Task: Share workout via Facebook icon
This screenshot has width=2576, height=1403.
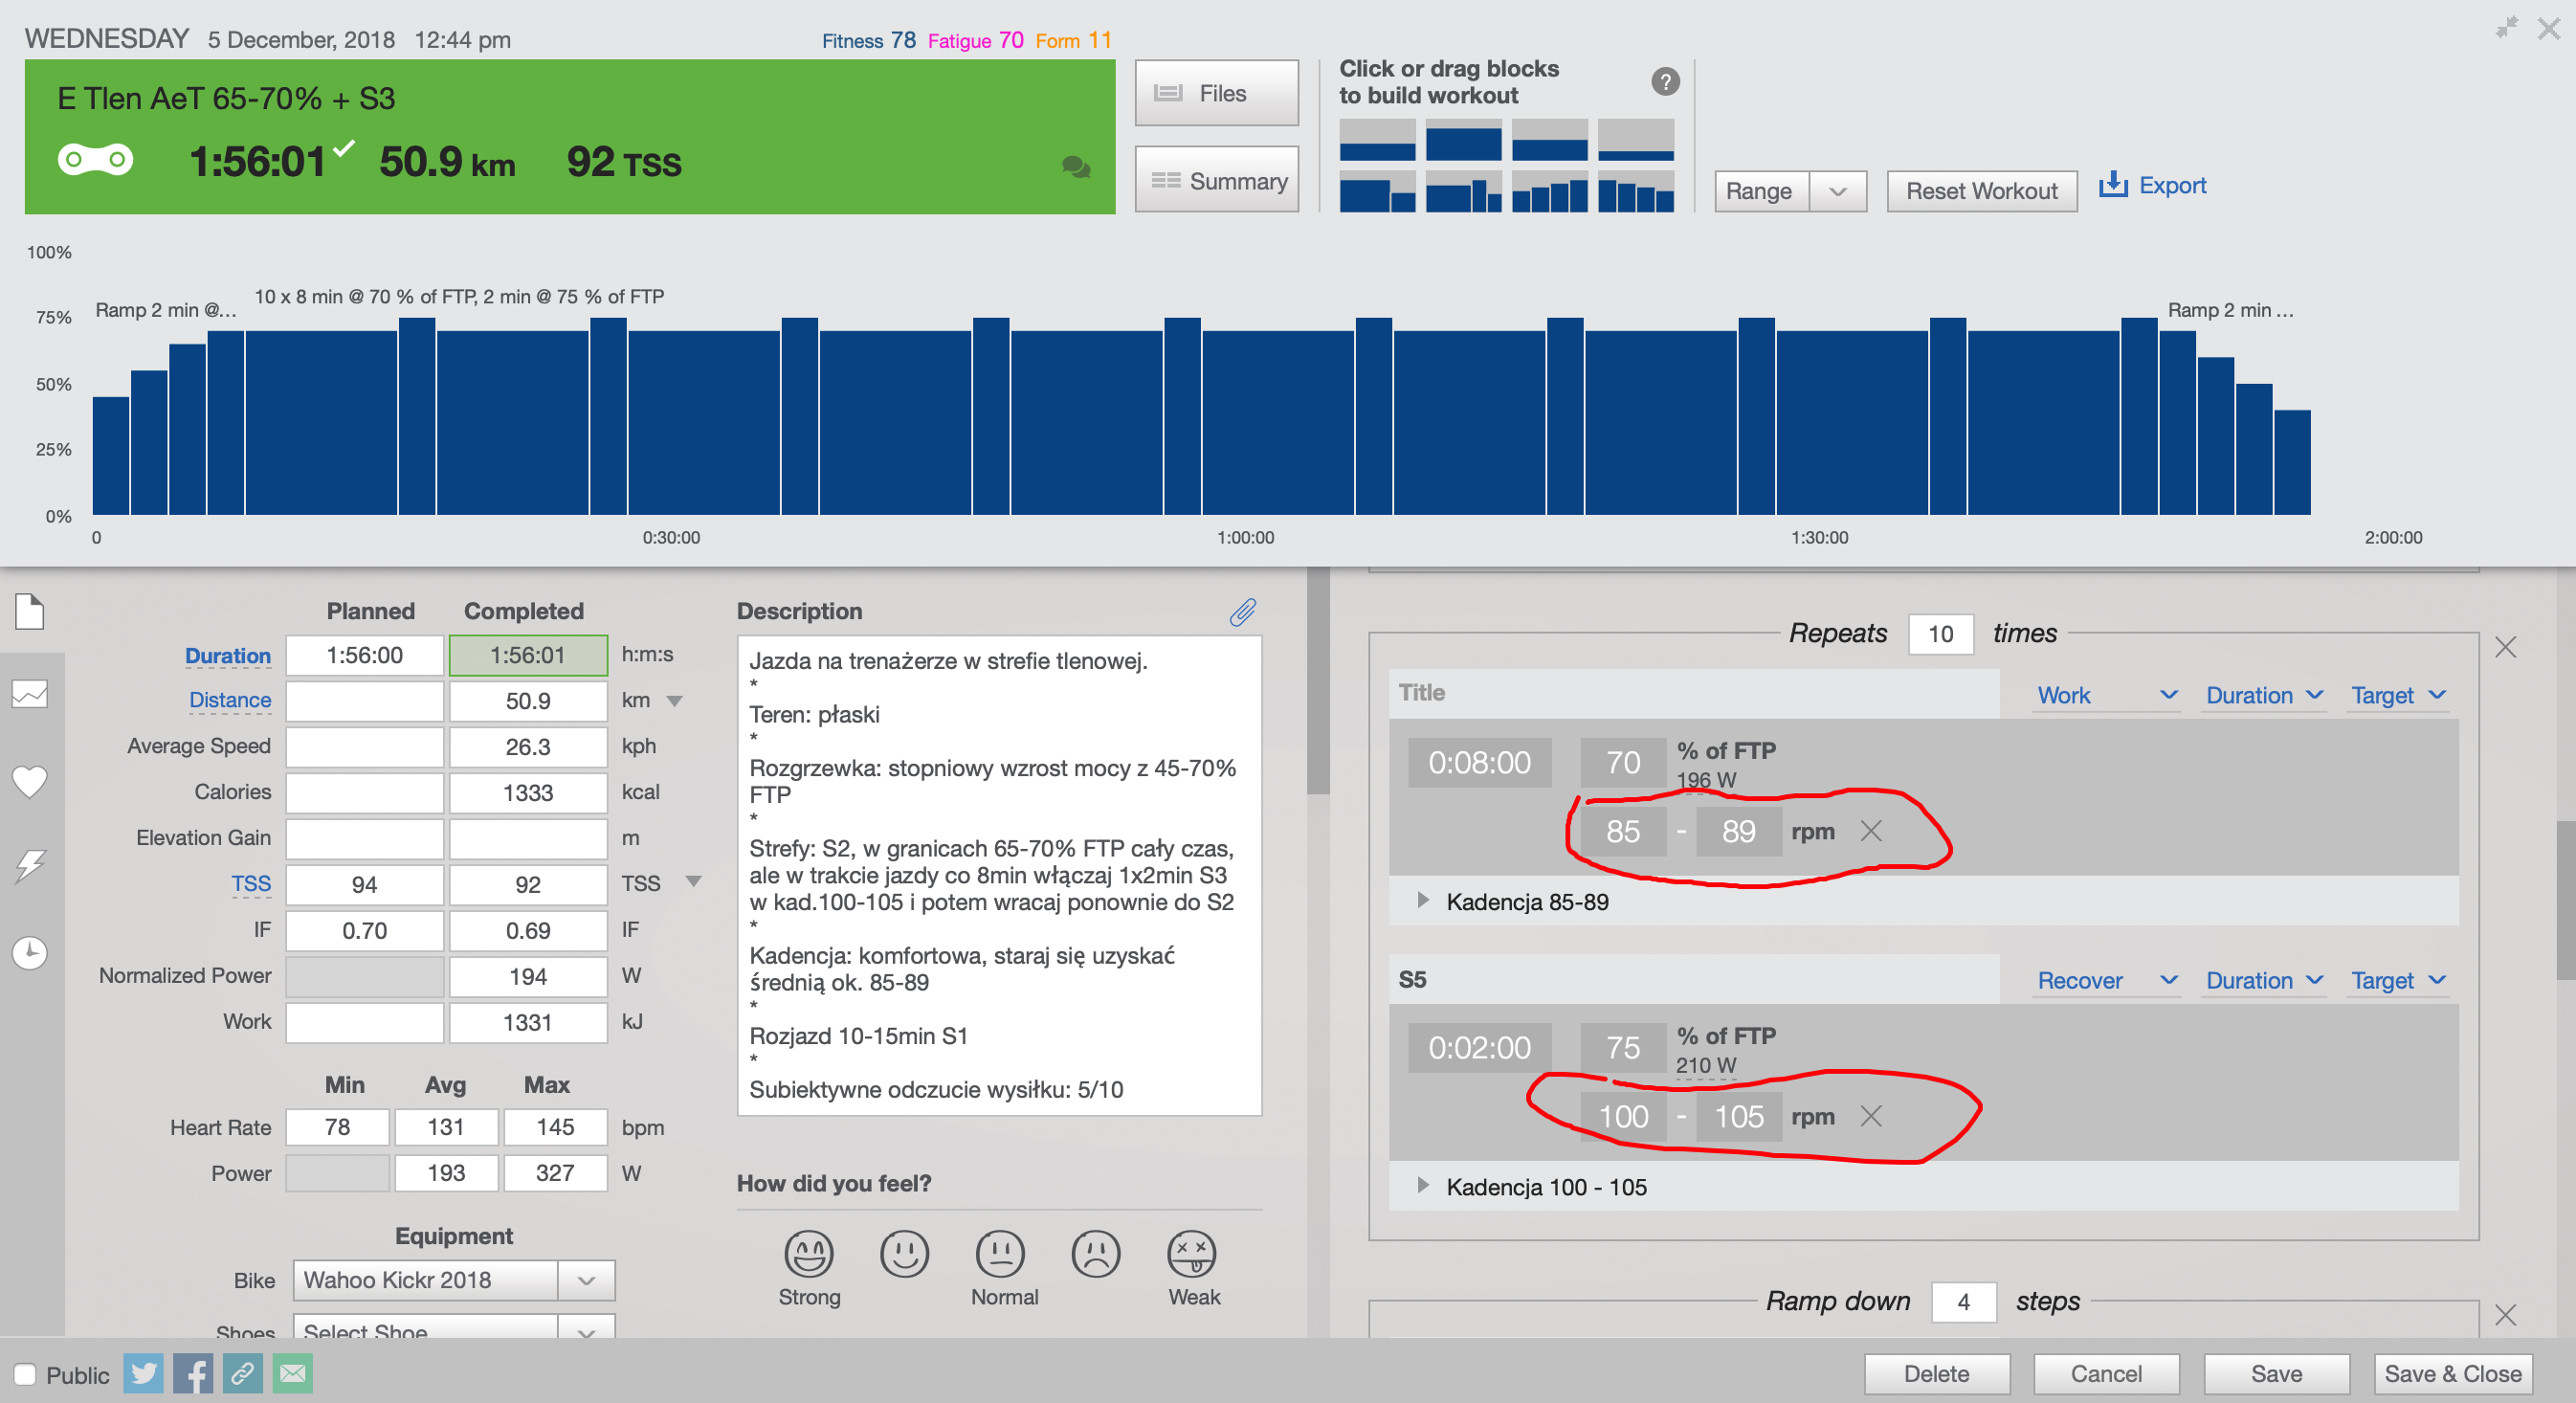Action: (193, 1374)
